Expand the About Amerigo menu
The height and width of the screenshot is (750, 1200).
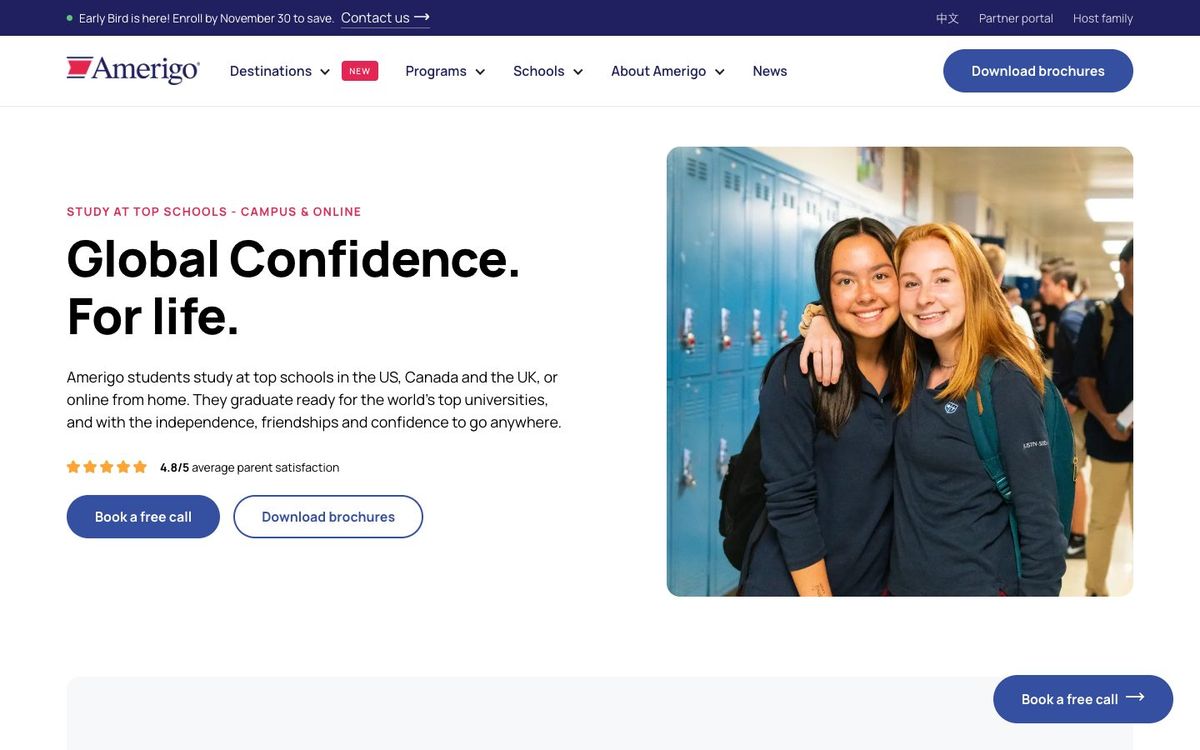(668, 71)
